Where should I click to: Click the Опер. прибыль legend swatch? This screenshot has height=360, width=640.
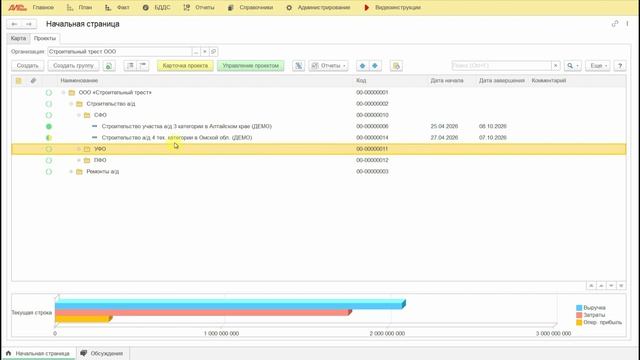(579, 322)
